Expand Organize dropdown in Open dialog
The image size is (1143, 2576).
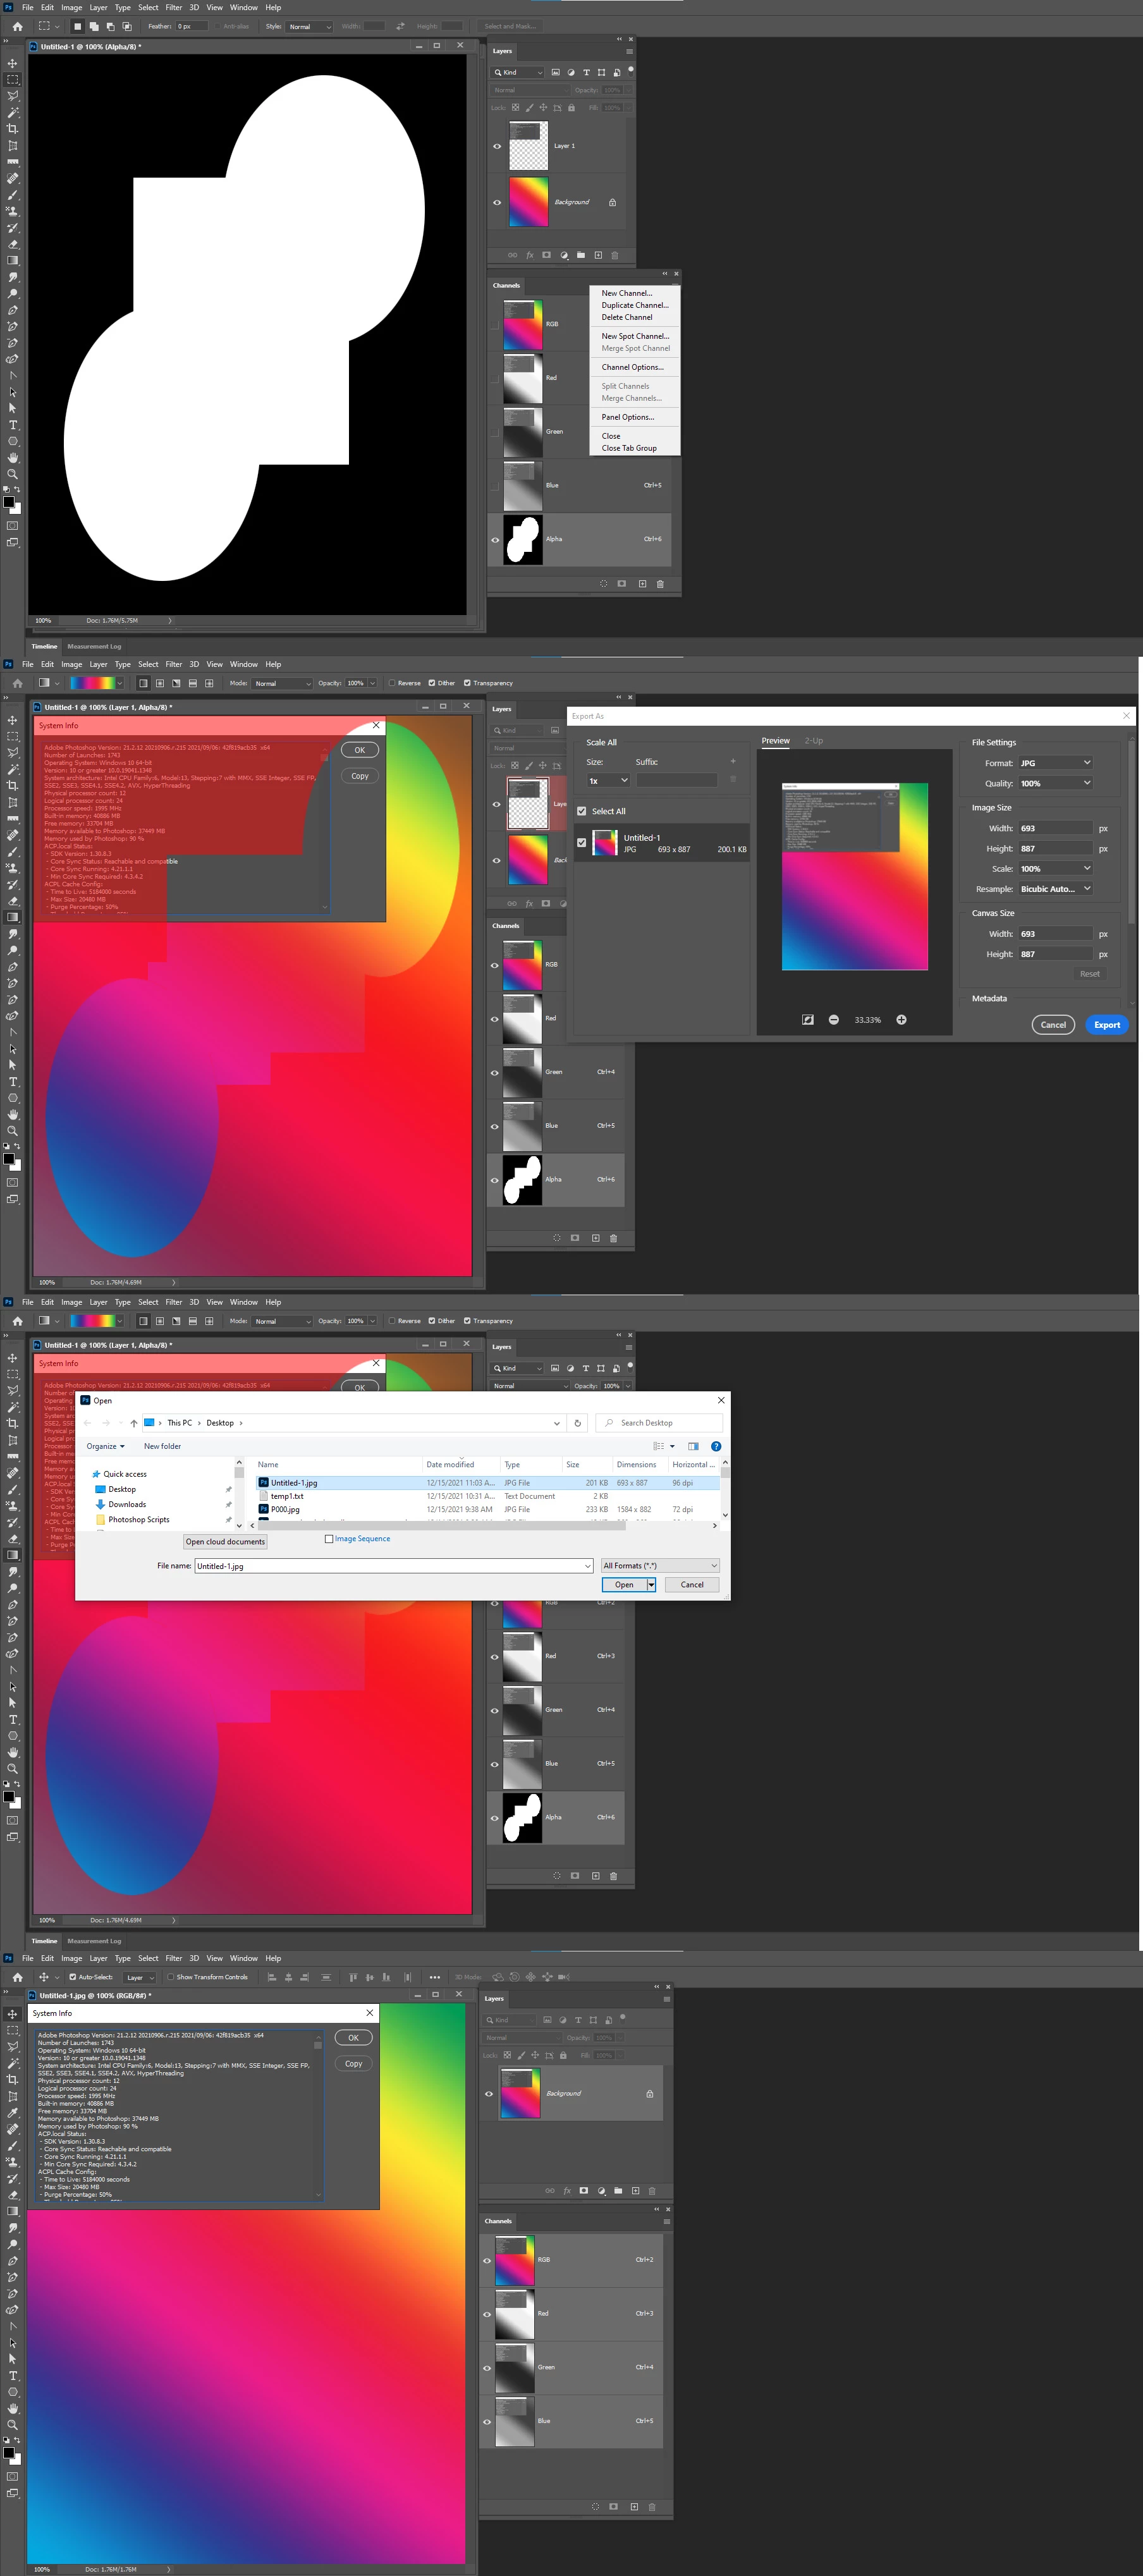pos(105,1446)
